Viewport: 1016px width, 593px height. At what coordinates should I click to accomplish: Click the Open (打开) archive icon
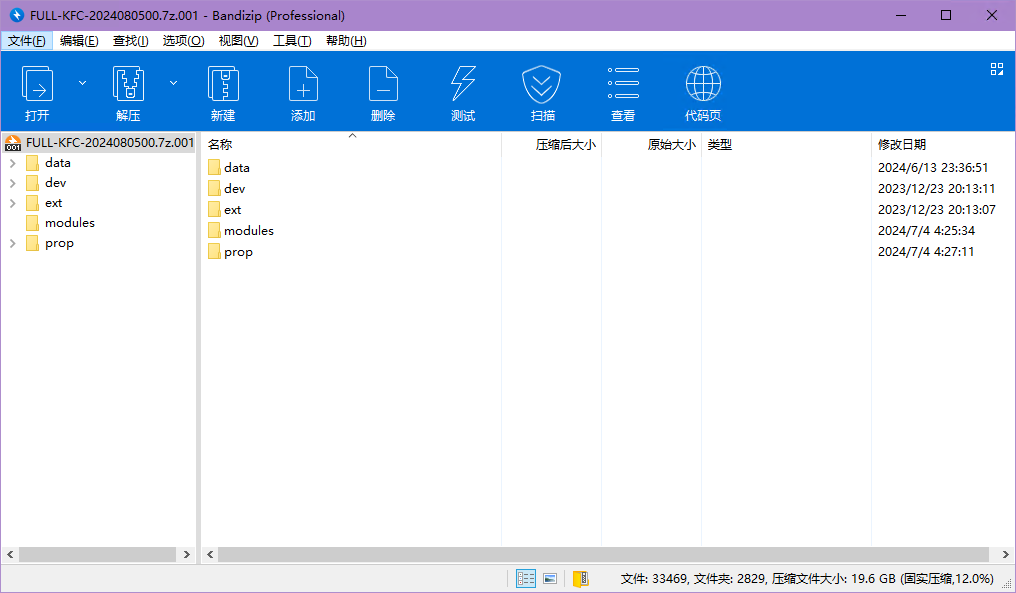click(x=37, y=86)
